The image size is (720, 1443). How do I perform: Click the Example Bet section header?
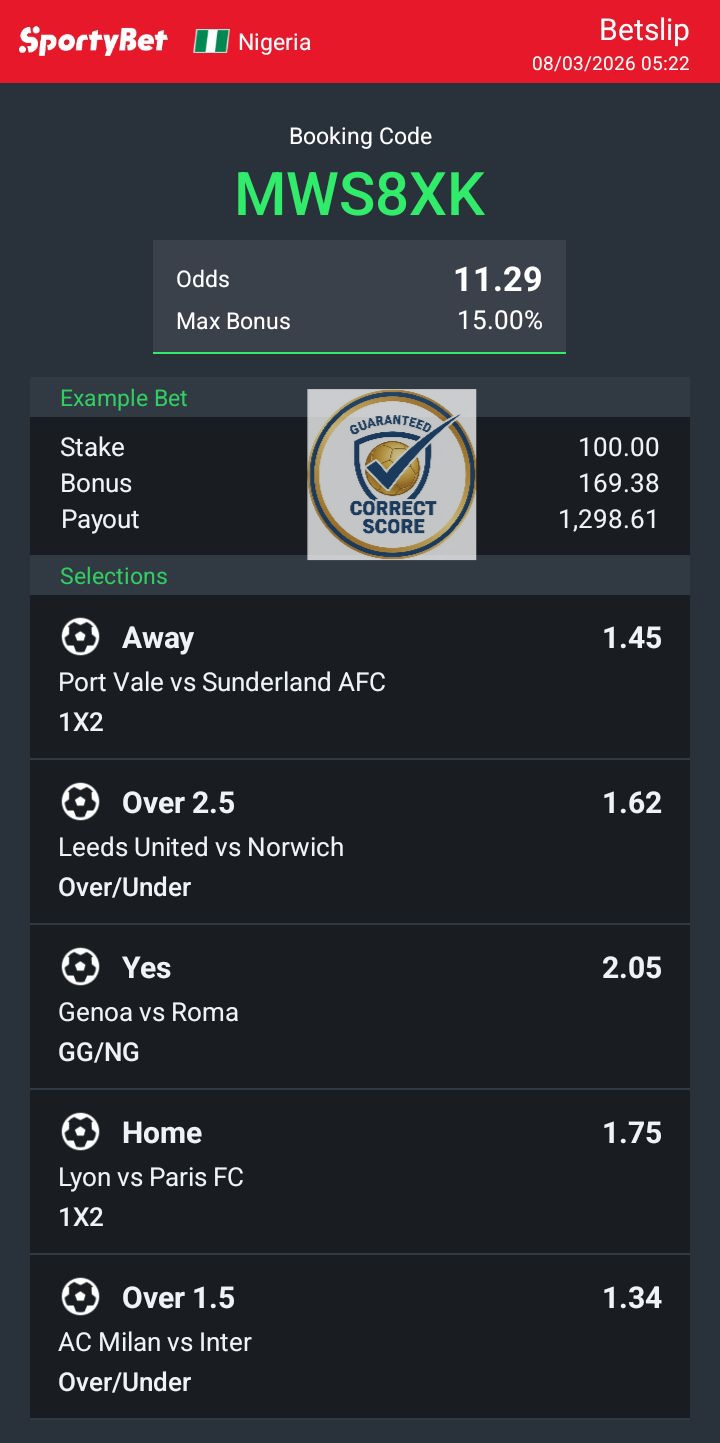pos(124,398)
